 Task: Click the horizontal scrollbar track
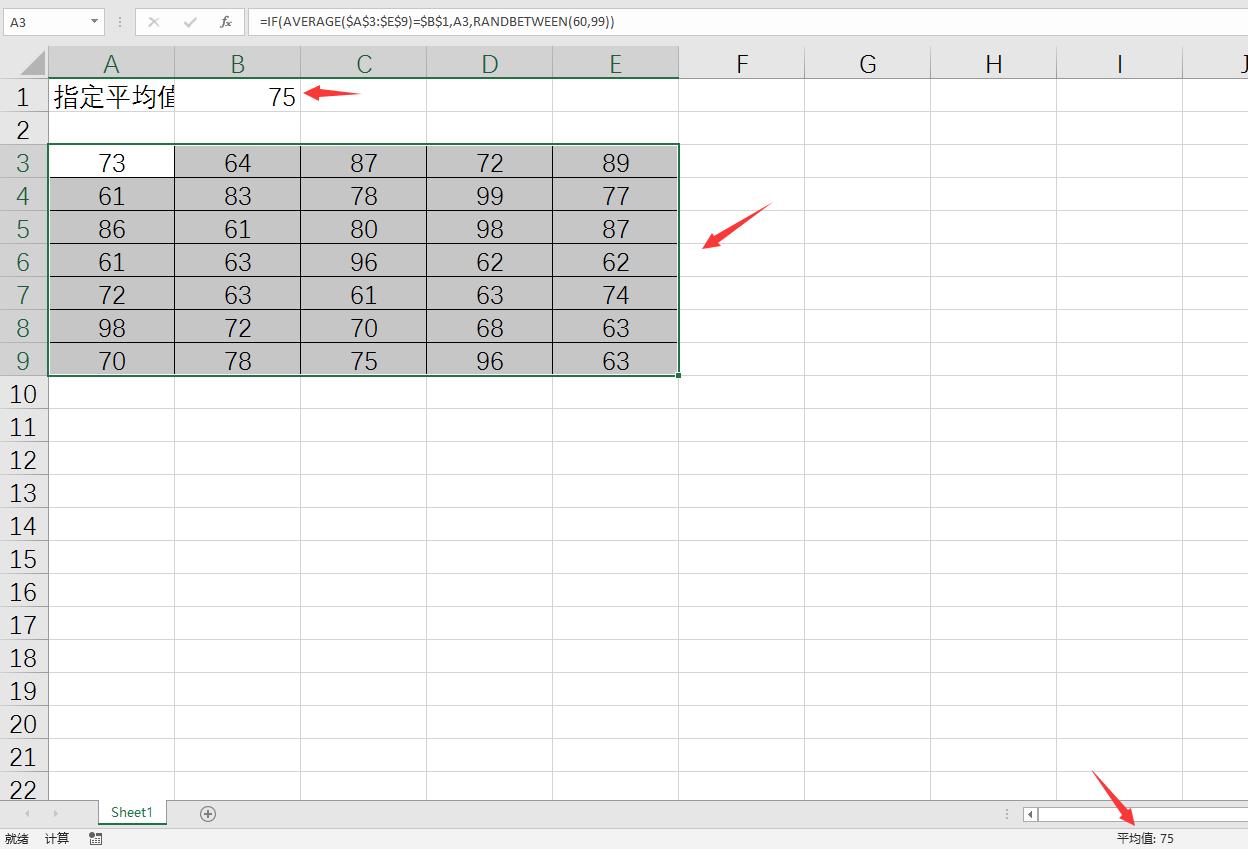click(x=1143, y=814)
